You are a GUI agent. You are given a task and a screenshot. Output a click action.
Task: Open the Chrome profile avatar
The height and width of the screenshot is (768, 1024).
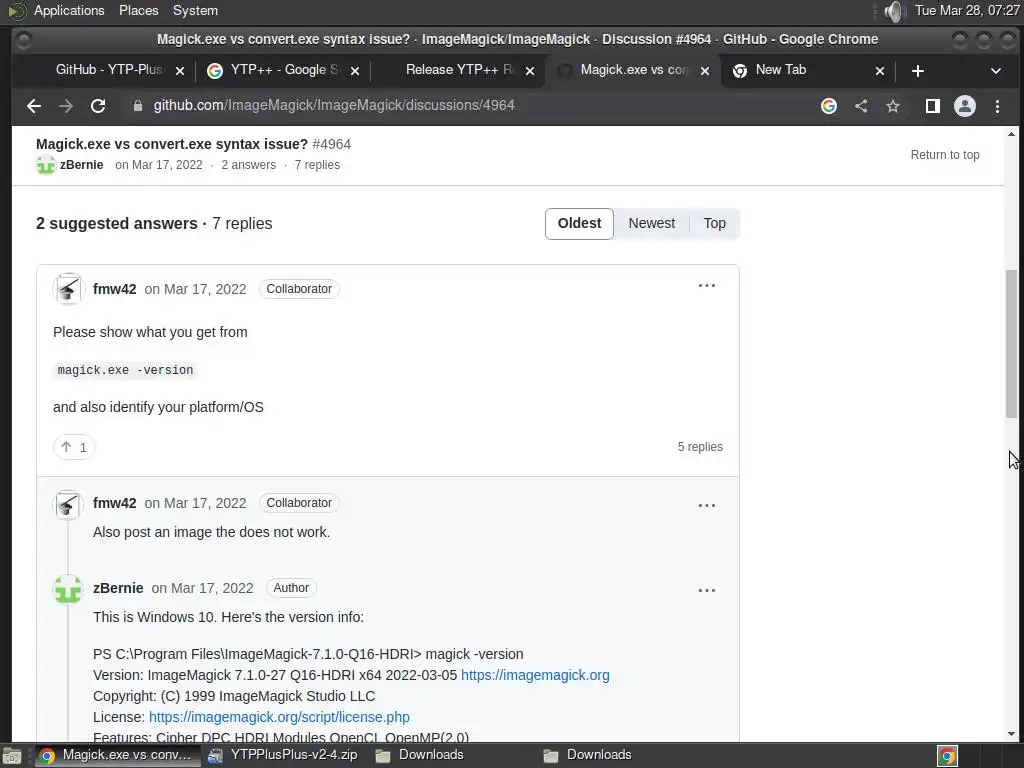[x=965, y=106]
